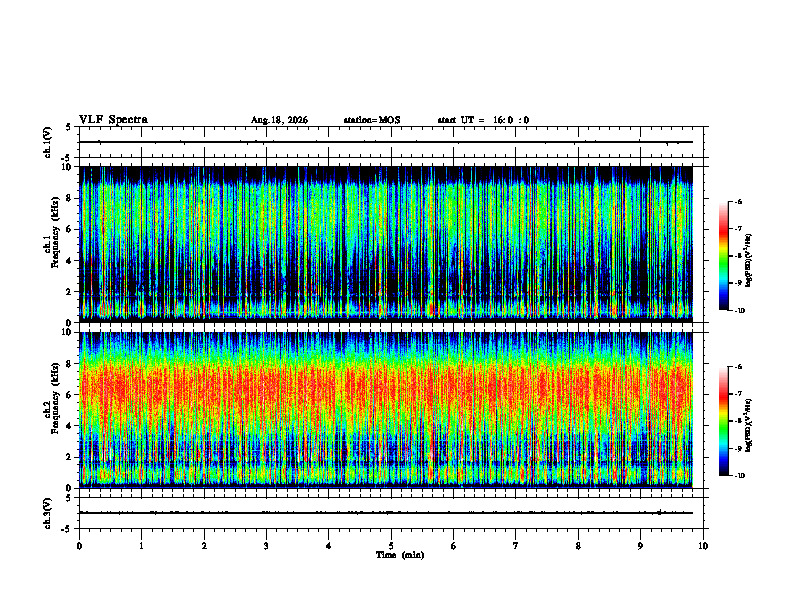Click inside the ch.1 spectrogram panel

click(x=386, y=244)
